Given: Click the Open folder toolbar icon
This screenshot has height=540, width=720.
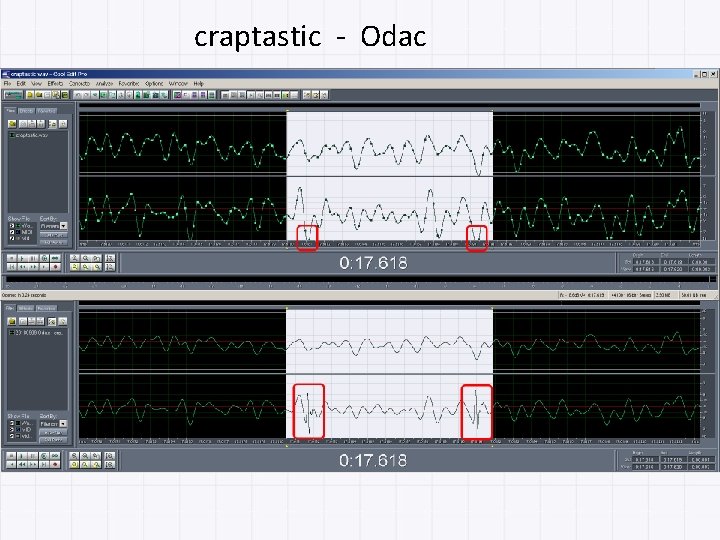Looking at the screenshot, I should tap(39, 95).
